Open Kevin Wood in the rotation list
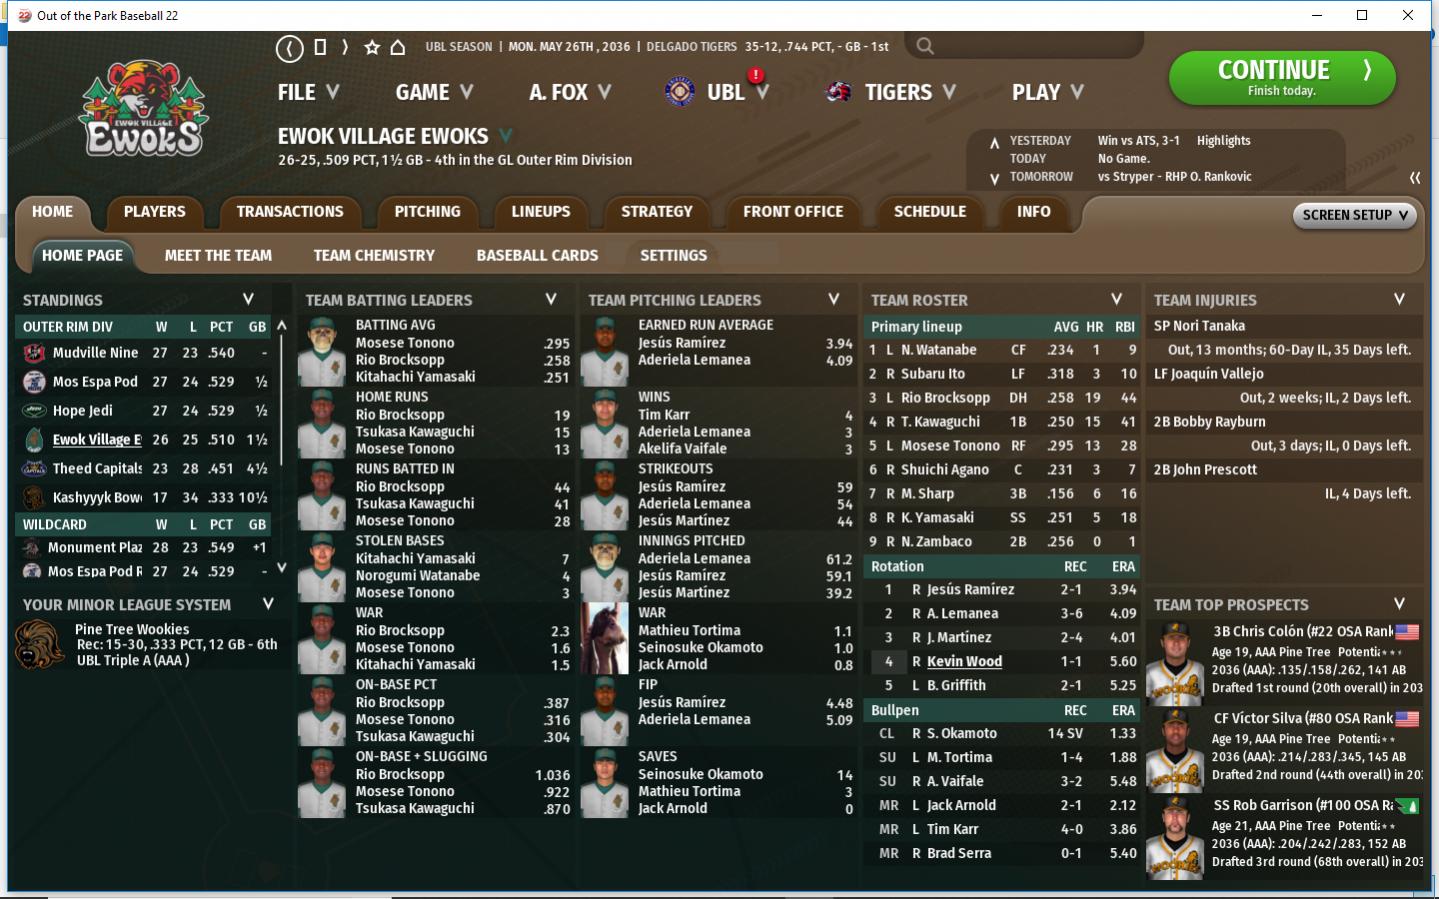1439x899 pixels. pos(964,662)
